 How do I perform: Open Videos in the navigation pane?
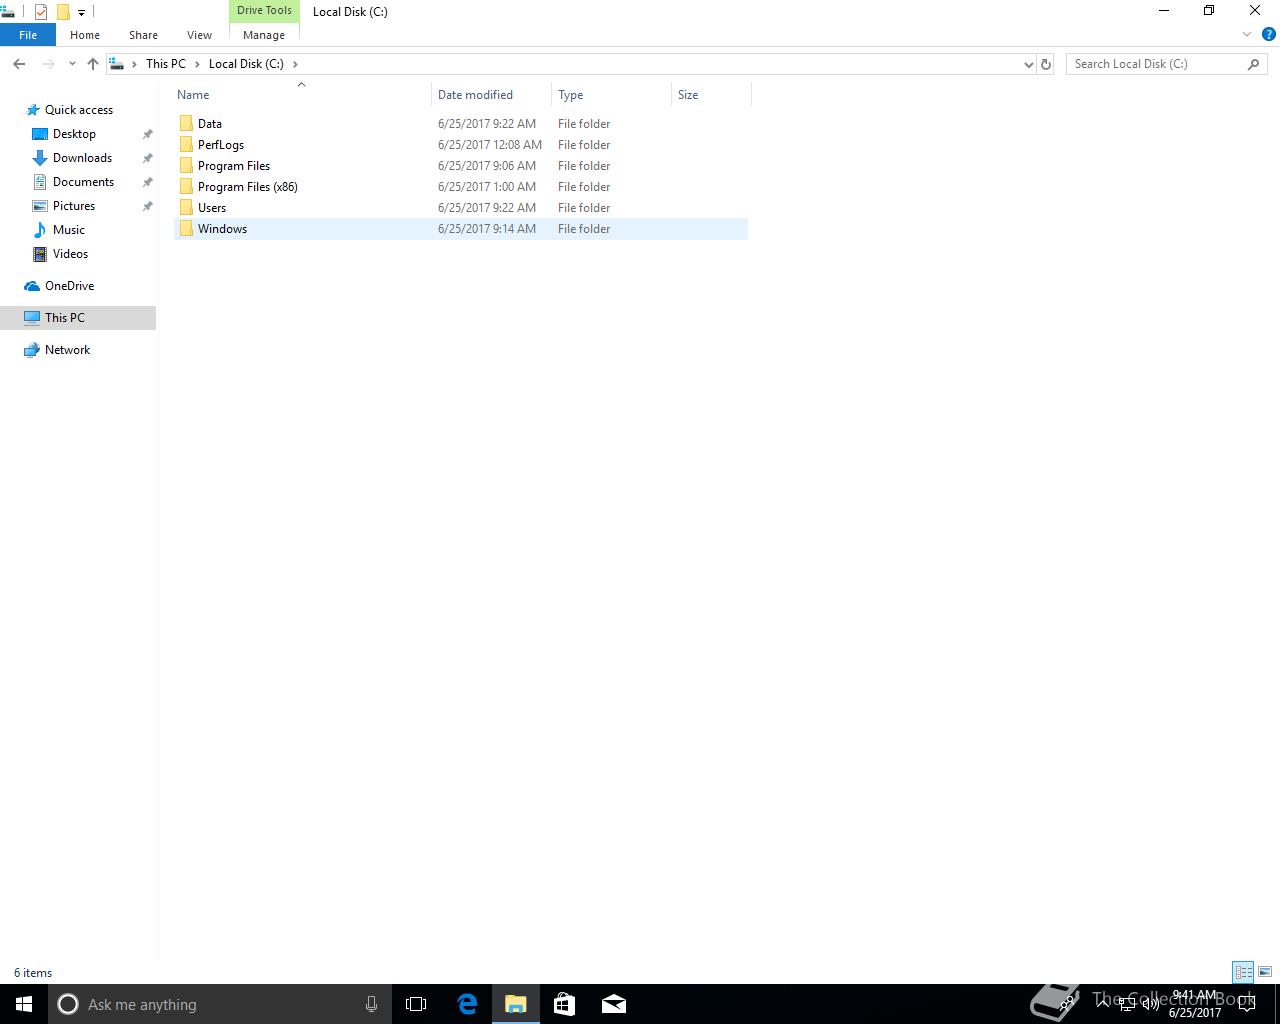70,254
